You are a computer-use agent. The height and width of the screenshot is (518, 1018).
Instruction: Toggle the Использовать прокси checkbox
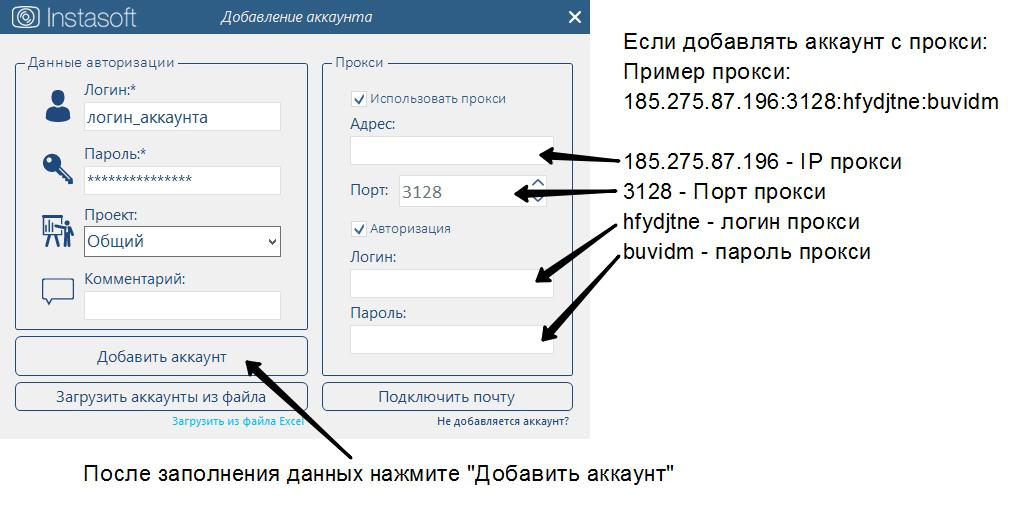[358, 99]
